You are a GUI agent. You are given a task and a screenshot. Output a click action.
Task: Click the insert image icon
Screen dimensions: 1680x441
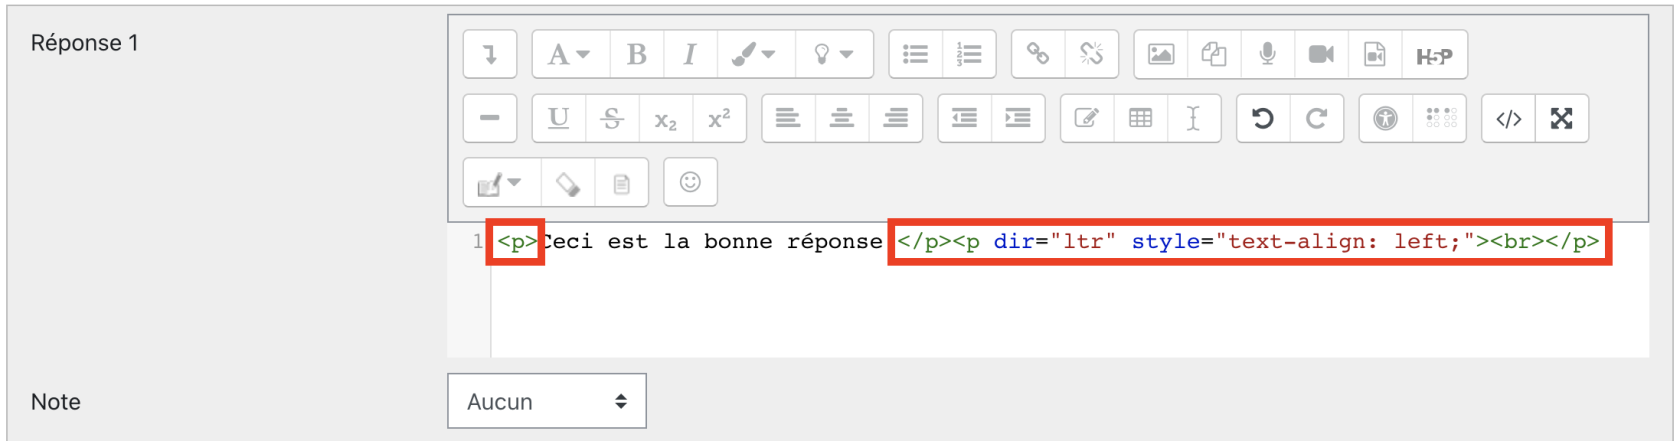pos(1160,54)
